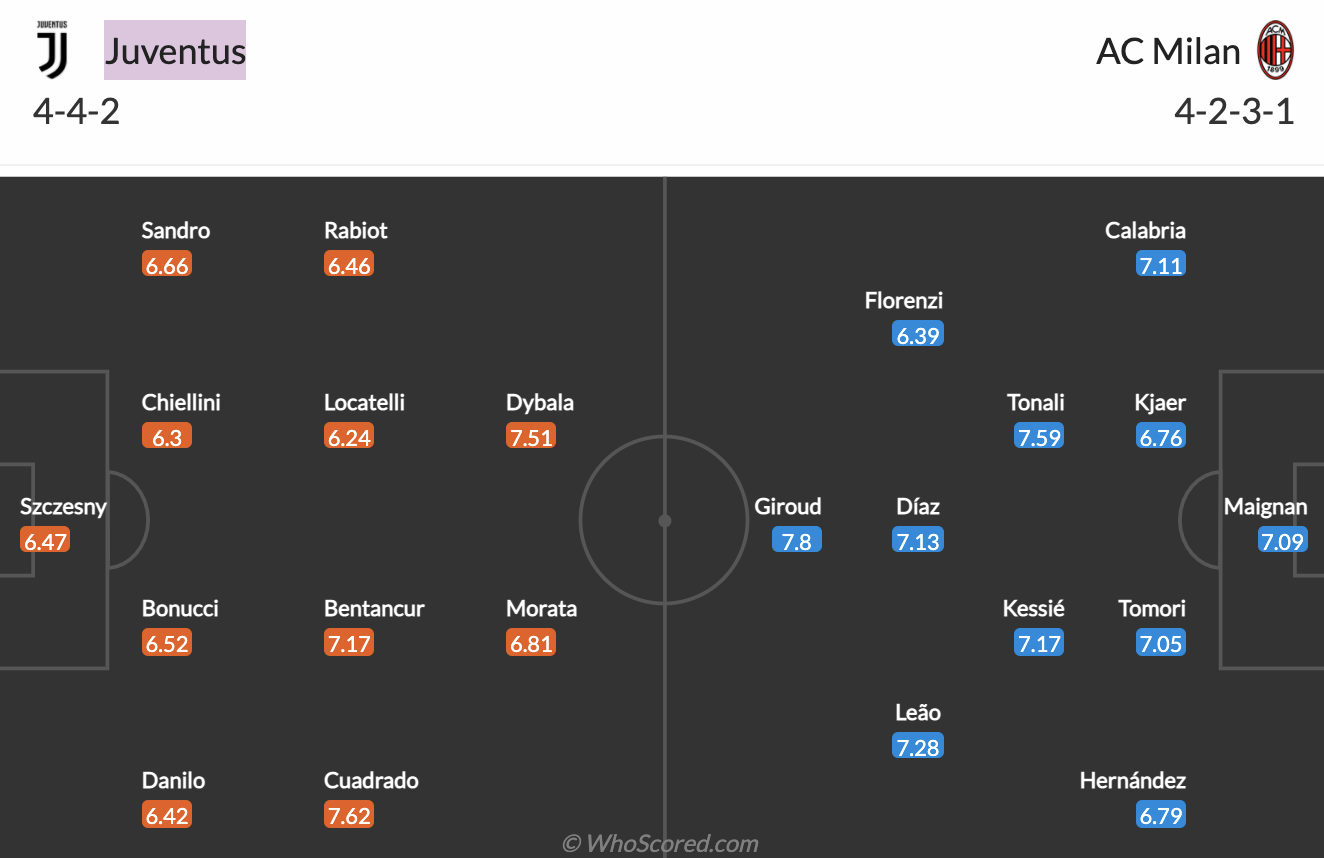Click Tonali's 7.59 rating badge
Image resolution: width=1324 pixels, height=858 pixels.
(1038, 437)
